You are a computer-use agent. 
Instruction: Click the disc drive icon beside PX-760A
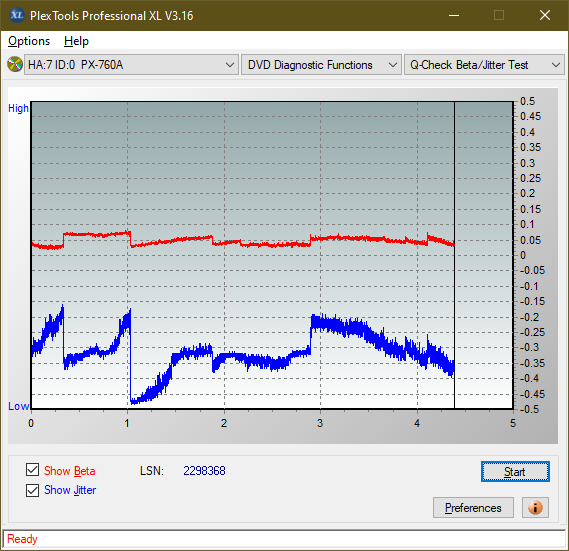tap(15, 65)
